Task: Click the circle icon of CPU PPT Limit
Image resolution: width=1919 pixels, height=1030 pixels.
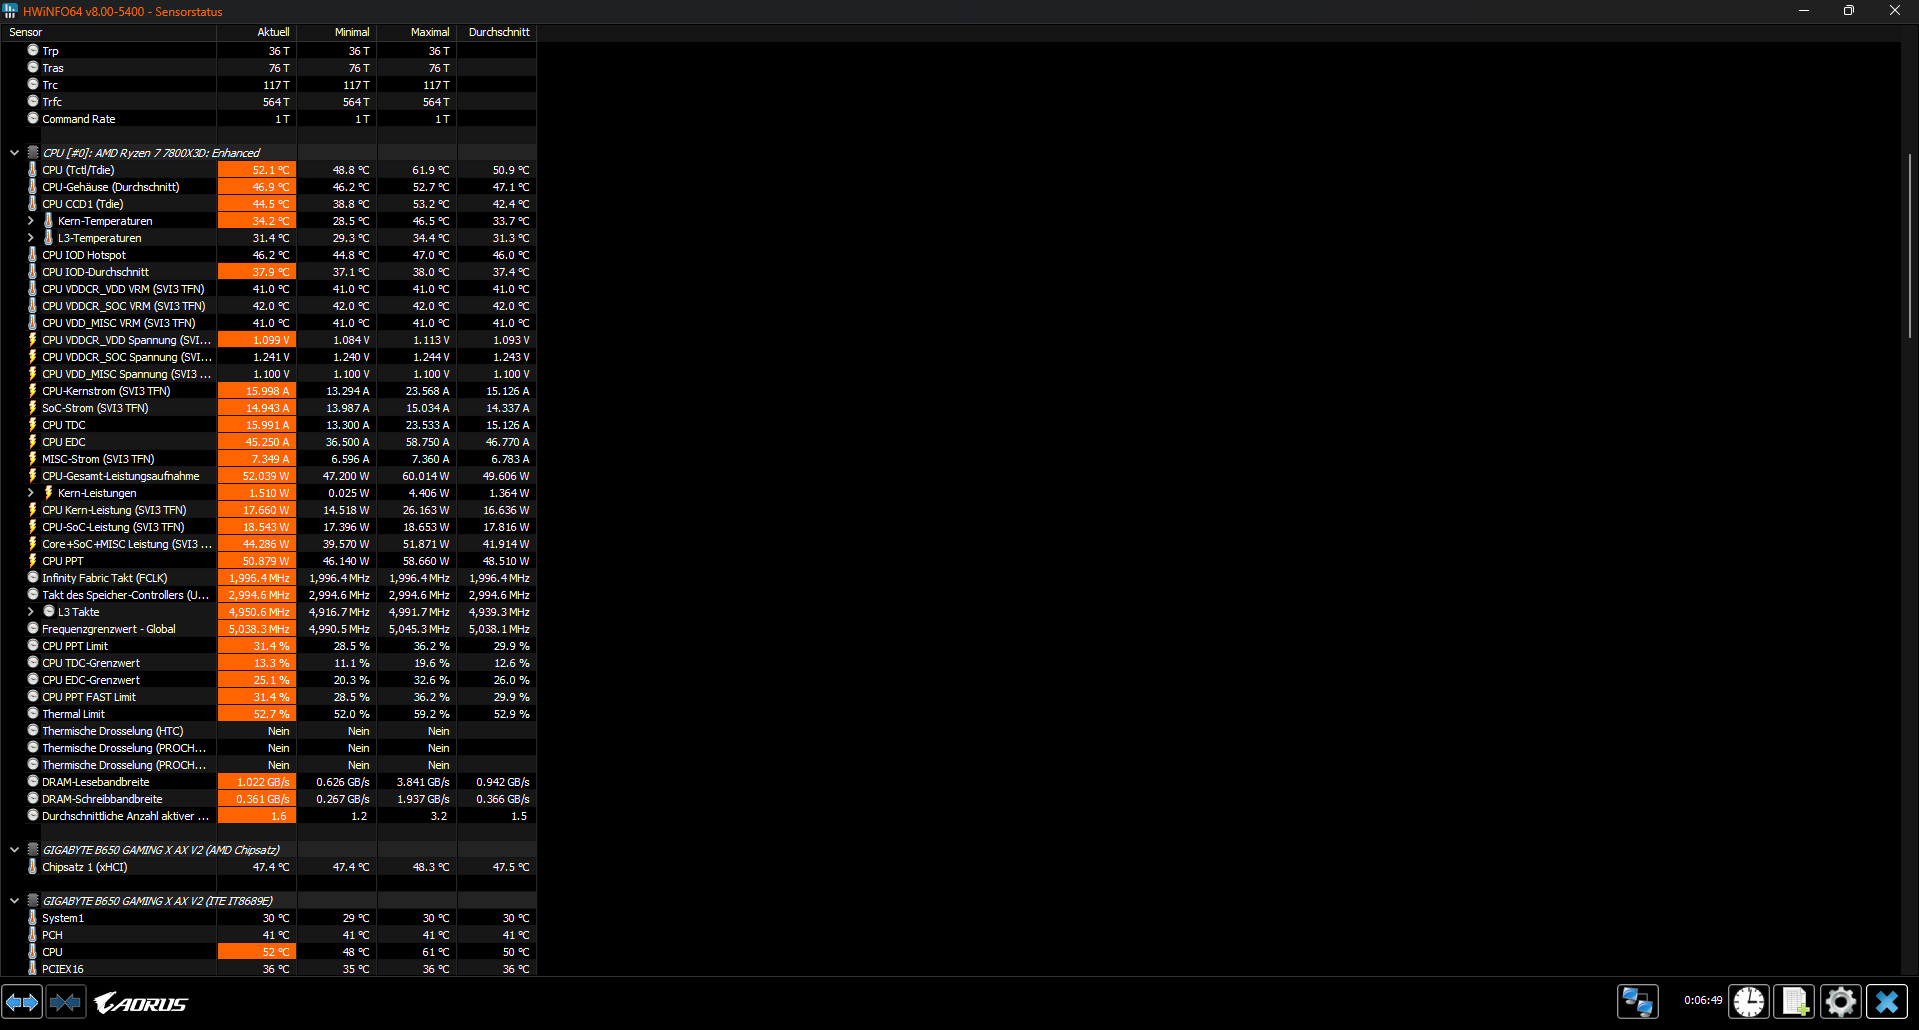Action: tap(33, 646)
